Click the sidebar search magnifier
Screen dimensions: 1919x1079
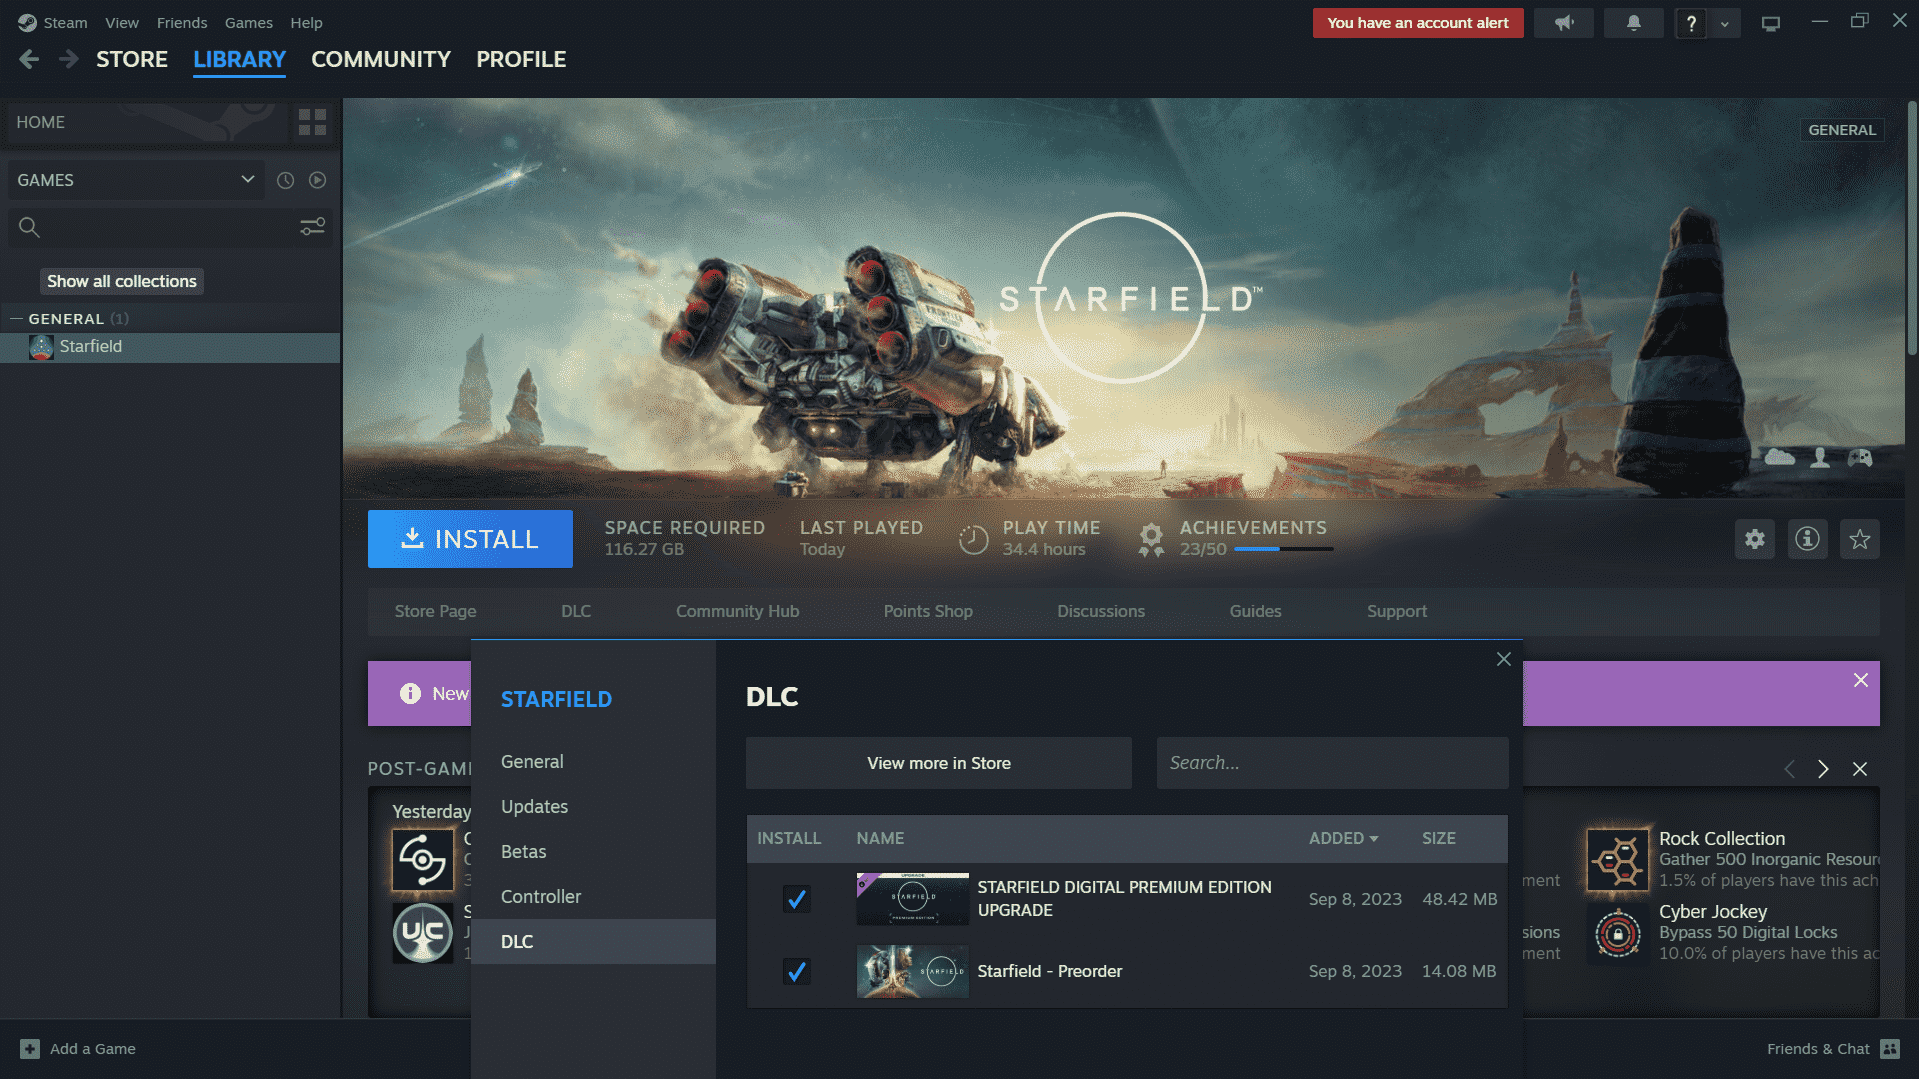29,227
